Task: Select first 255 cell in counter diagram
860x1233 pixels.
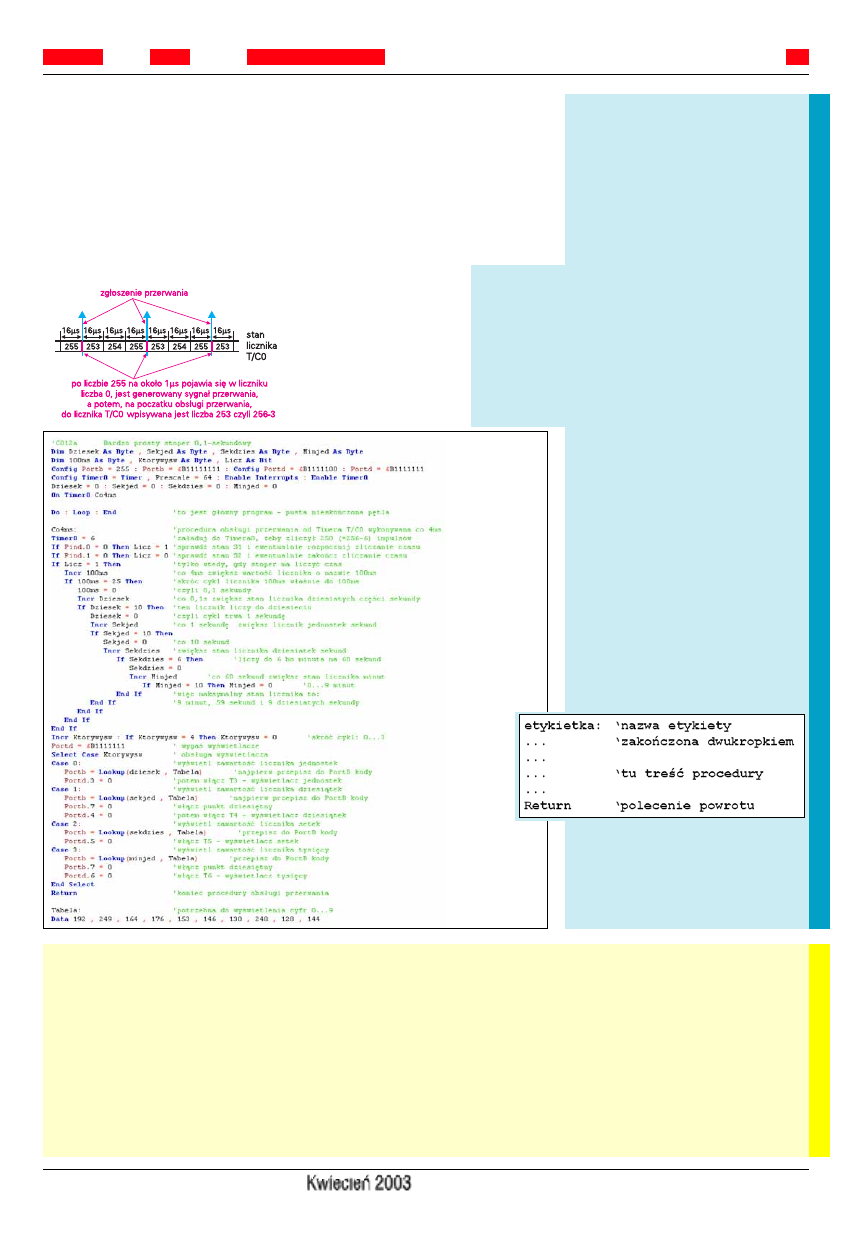Action: click(x=70, y=345)
